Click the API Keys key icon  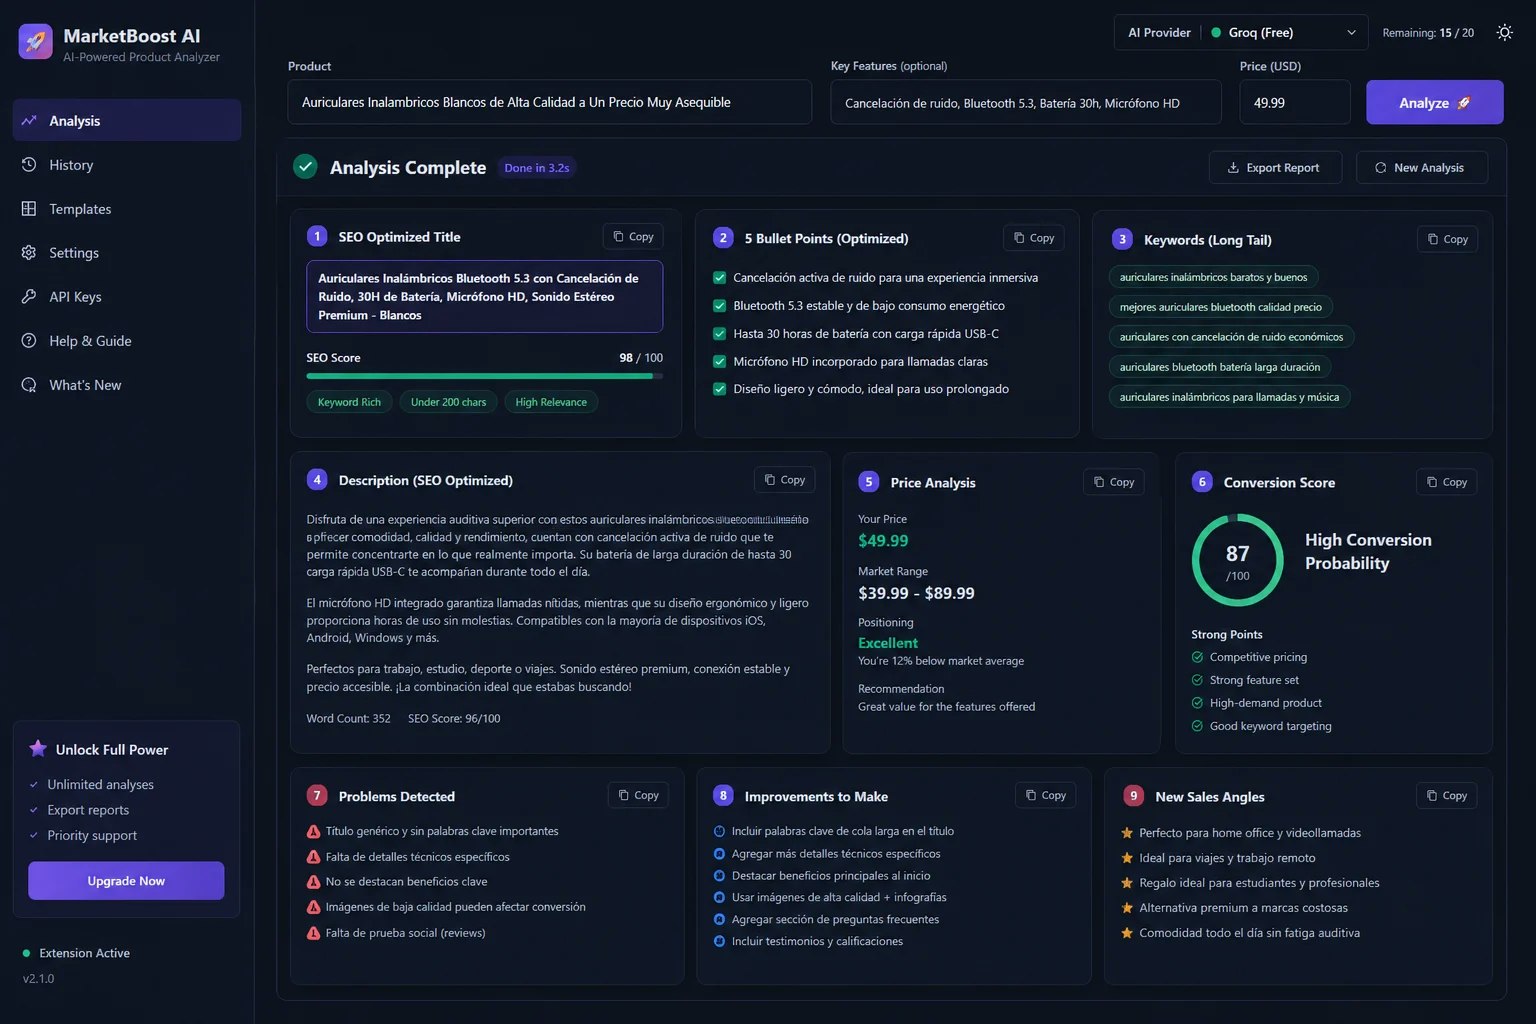(x=29, y=297)
